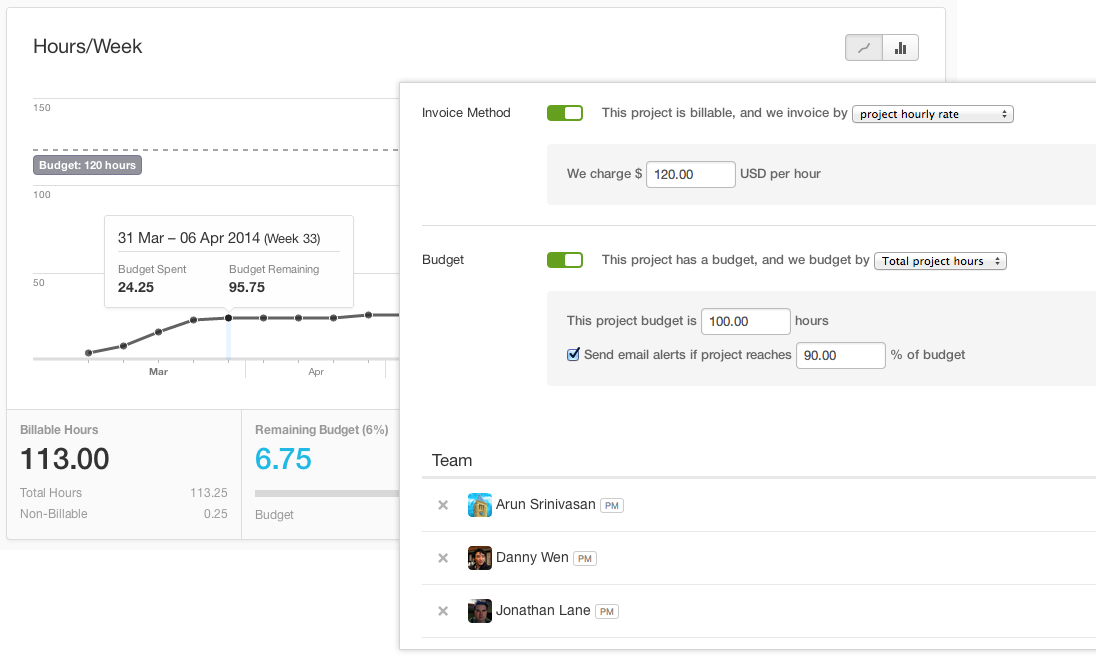Click Jonathan Lane's avatar picture
Image resolution: width=1096 pixels, height=658 pixels.
(x=480, y=611)
